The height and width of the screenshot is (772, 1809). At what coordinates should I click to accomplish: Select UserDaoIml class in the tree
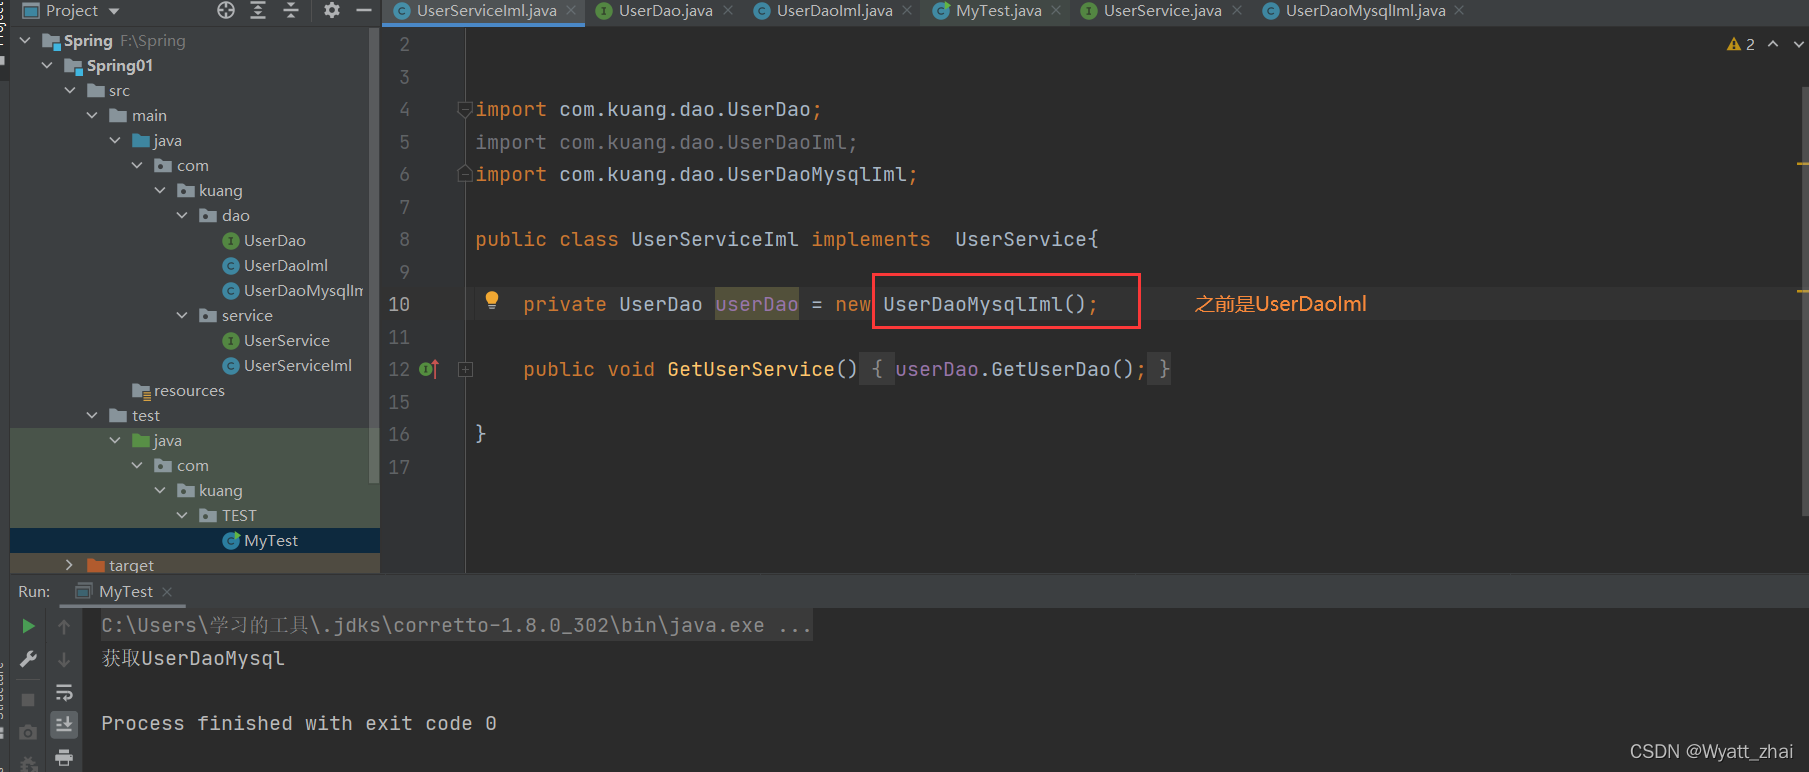click(275, 266)
